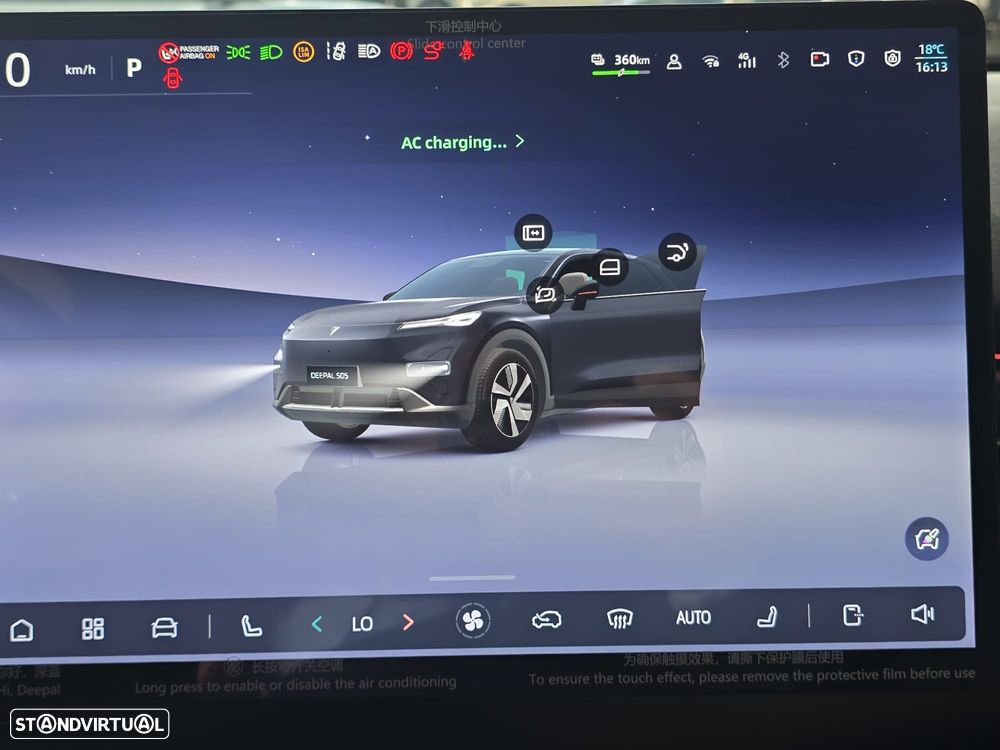Tap the passenger airbag ON indicator
The image size is (1000, 750).
[189, 52]
